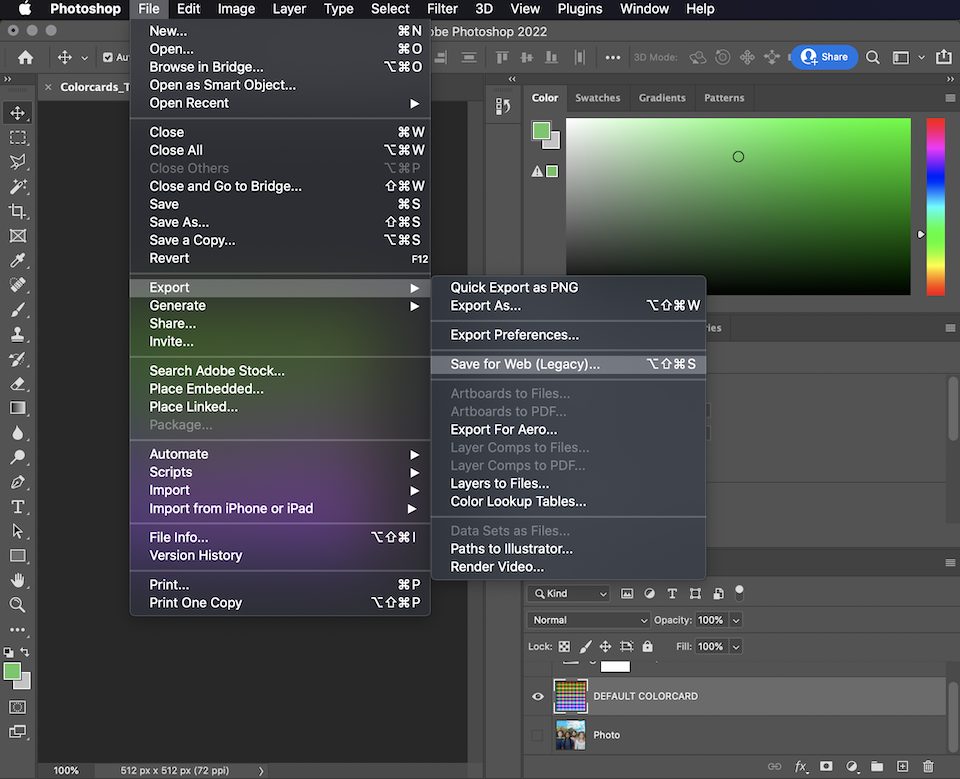Select the Polygonal Lasso tool

[17, 162]
